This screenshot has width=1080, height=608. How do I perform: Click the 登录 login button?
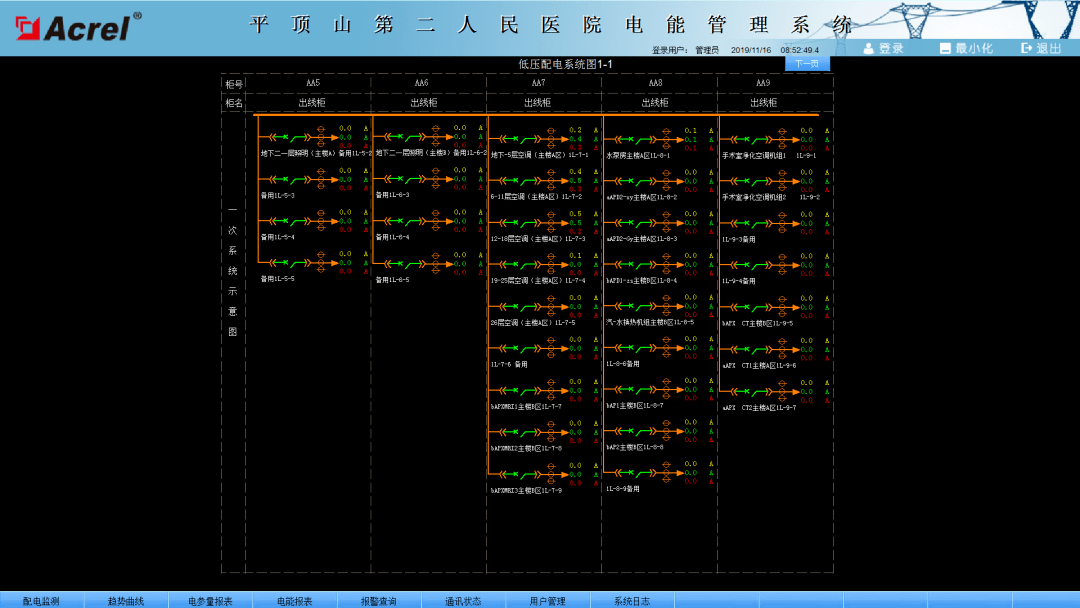coord(883,48)
